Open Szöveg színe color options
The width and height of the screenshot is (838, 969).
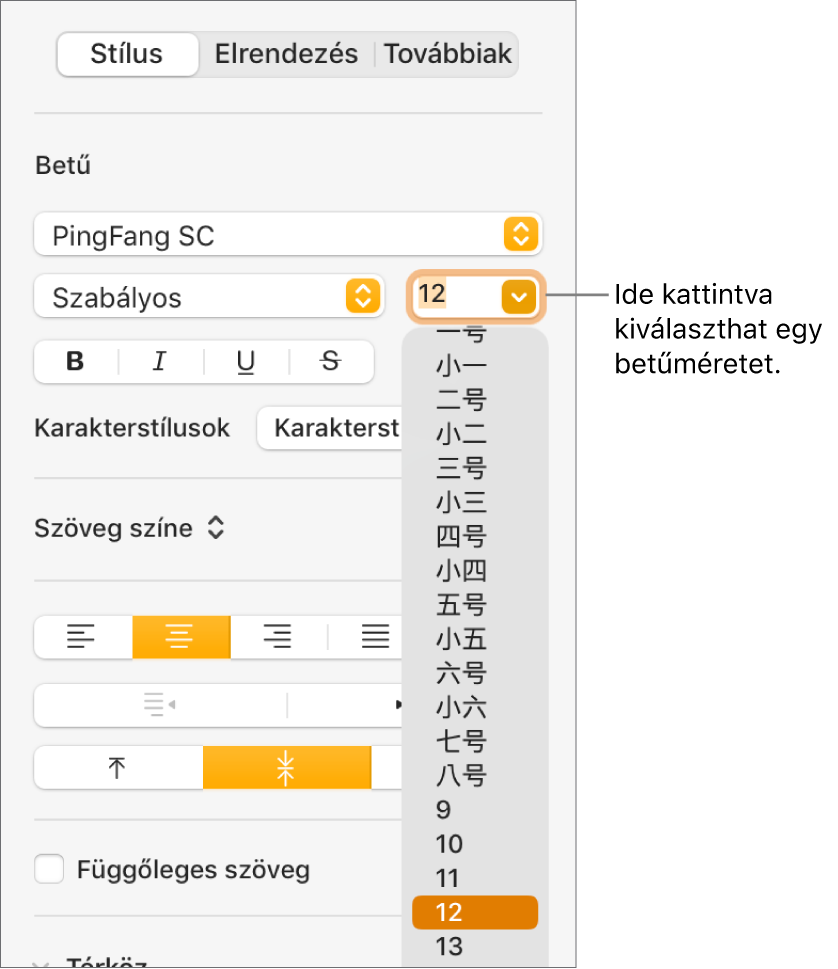tap(129, 529)
